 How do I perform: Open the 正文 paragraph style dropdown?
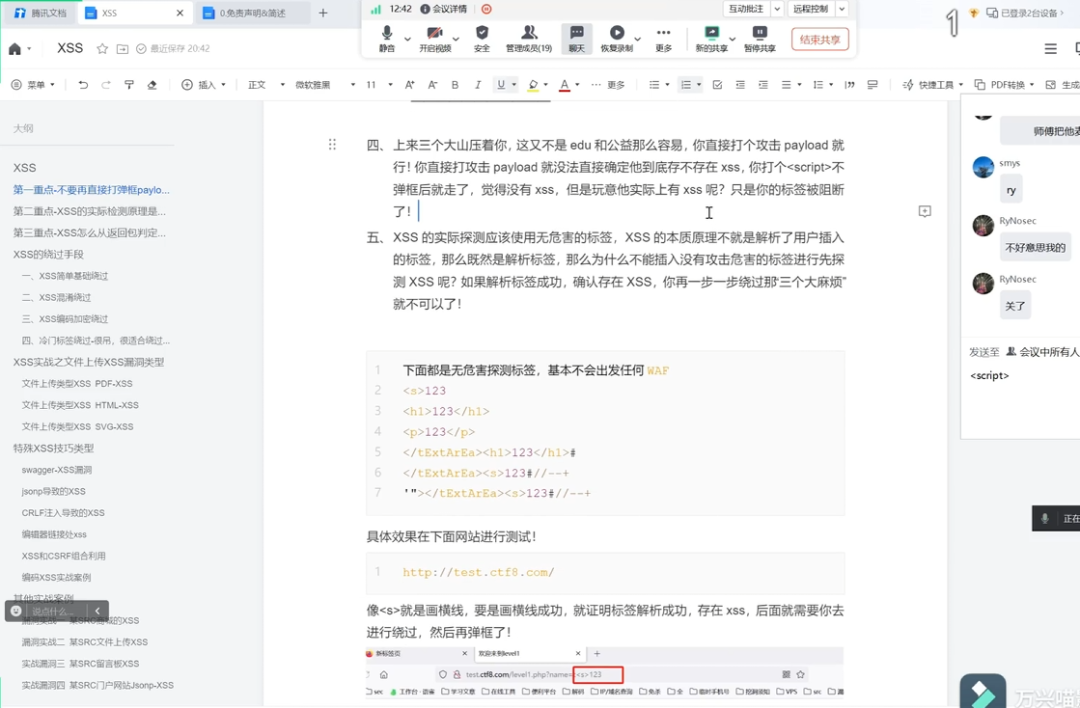[x=266, y=85]
